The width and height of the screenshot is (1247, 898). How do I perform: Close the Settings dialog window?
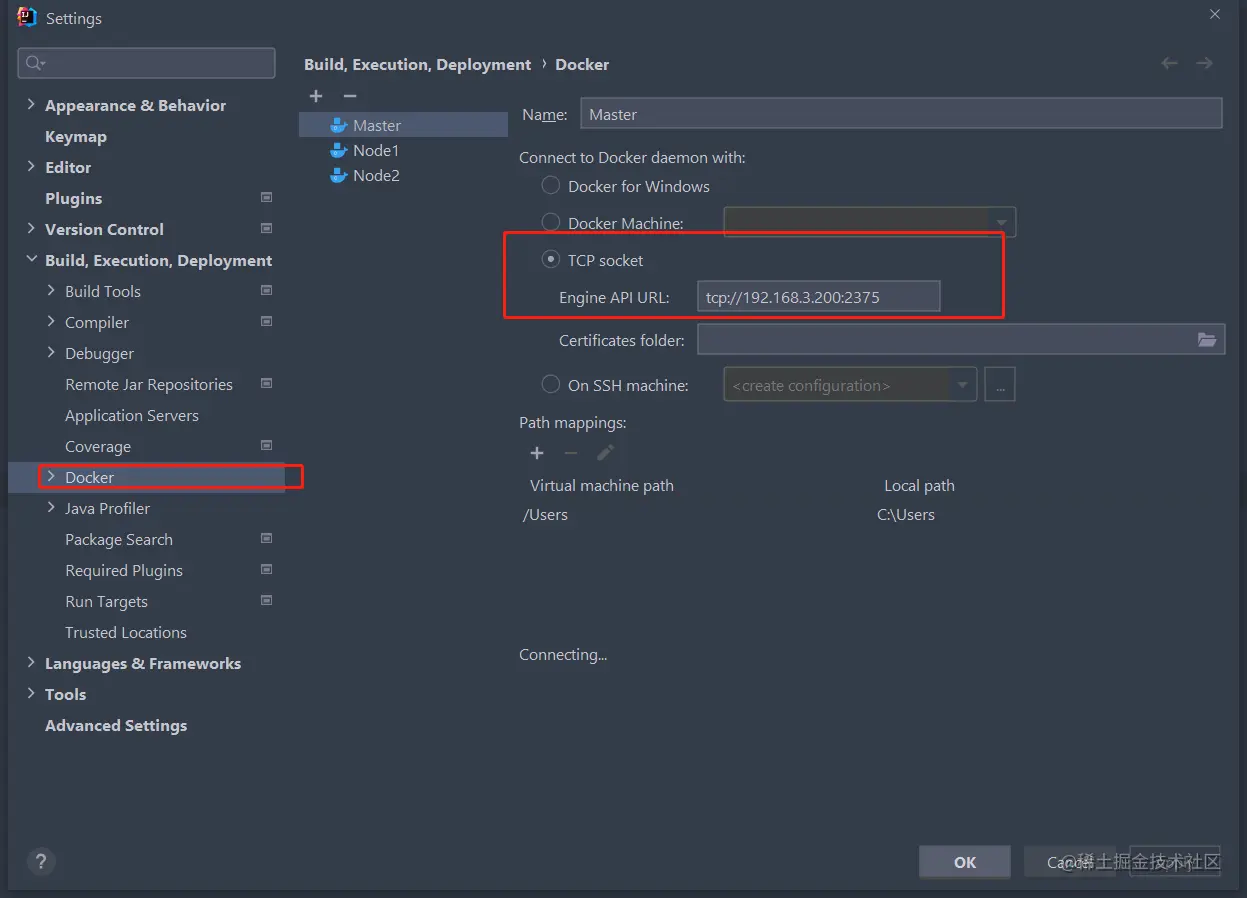pyautogui.click(x=1215, y=14)
